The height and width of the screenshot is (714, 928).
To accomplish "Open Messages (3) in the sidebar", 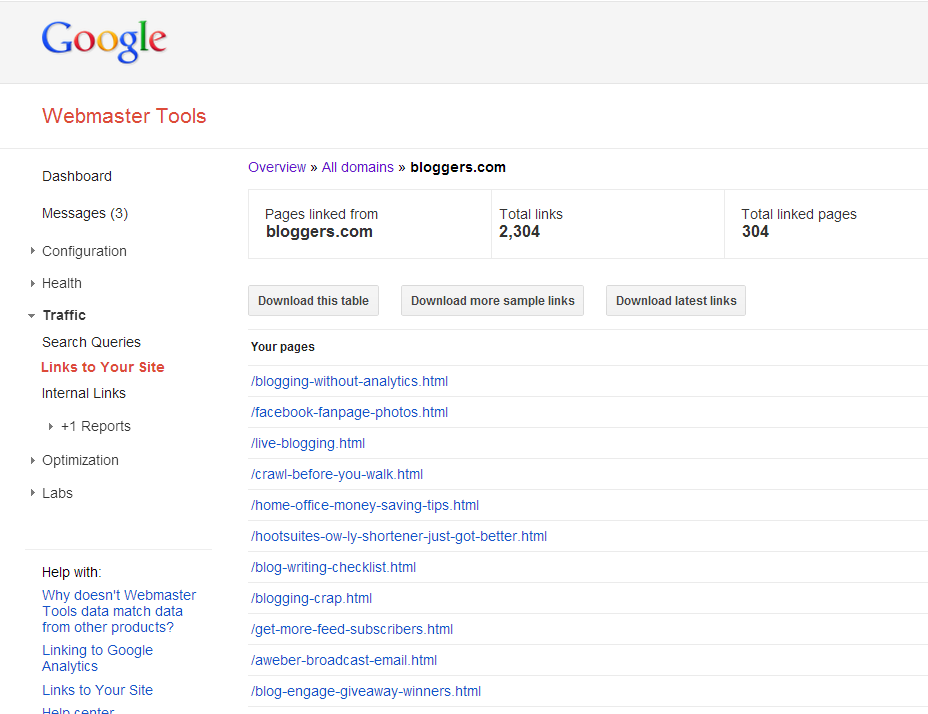I will tap(85, 213).
